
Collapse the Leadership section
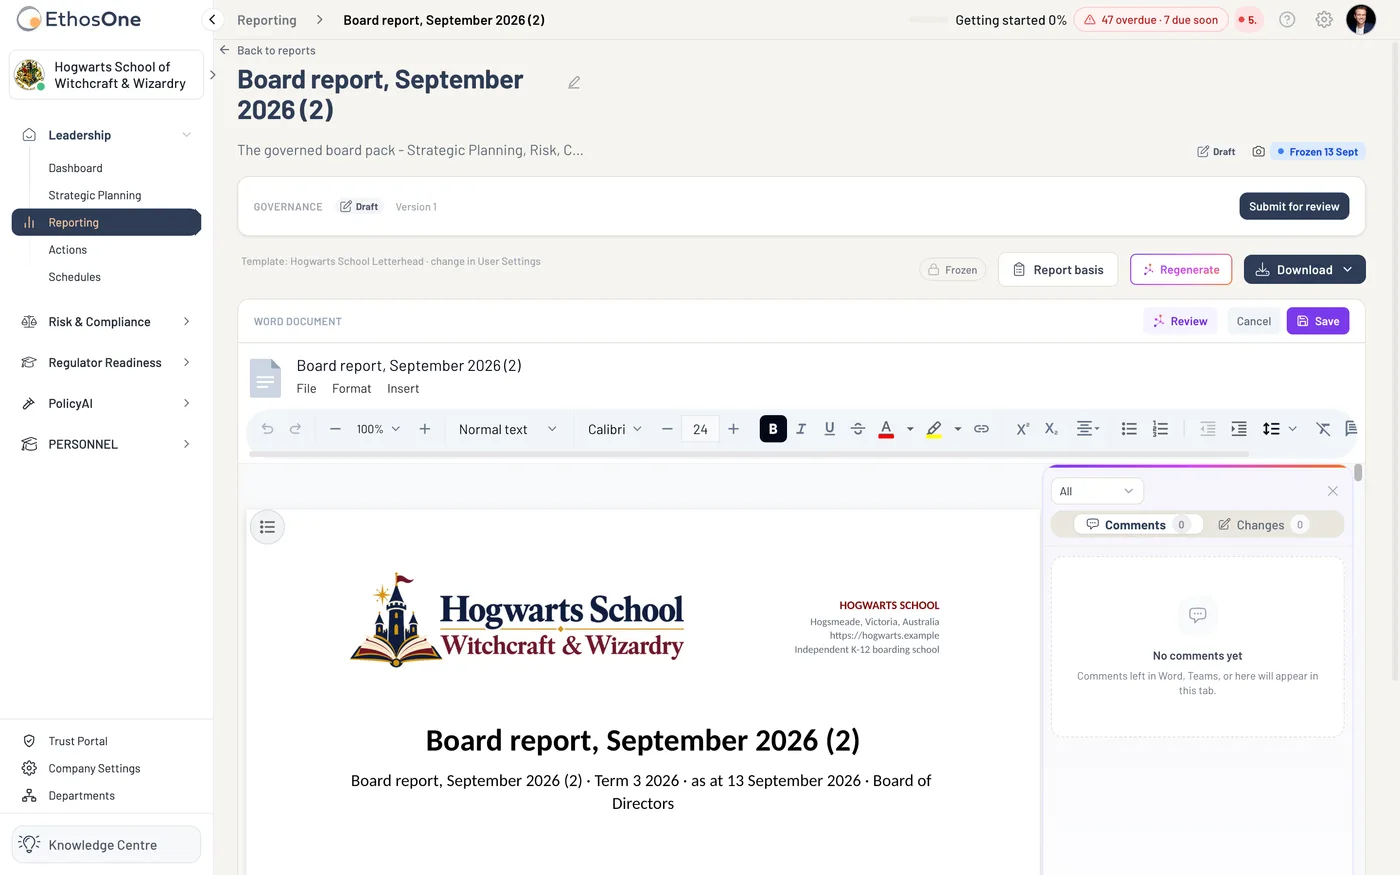(x=105, y=135)
